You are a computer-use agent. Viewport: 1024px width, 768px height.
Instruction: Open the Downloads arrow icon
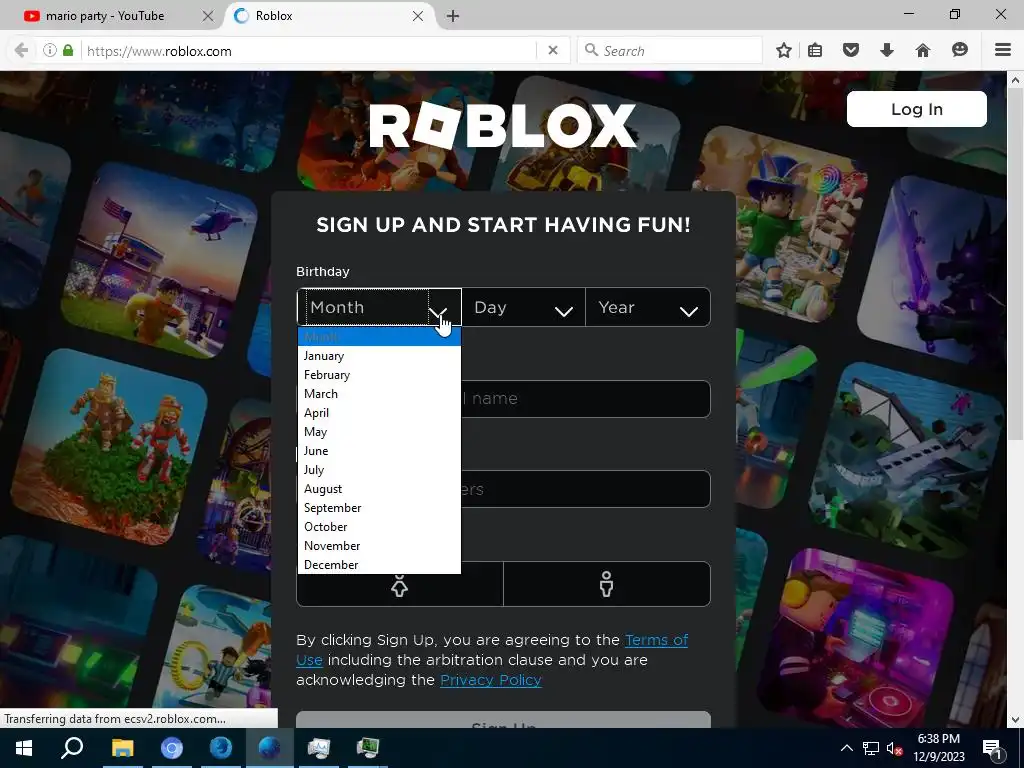(887, 50)
